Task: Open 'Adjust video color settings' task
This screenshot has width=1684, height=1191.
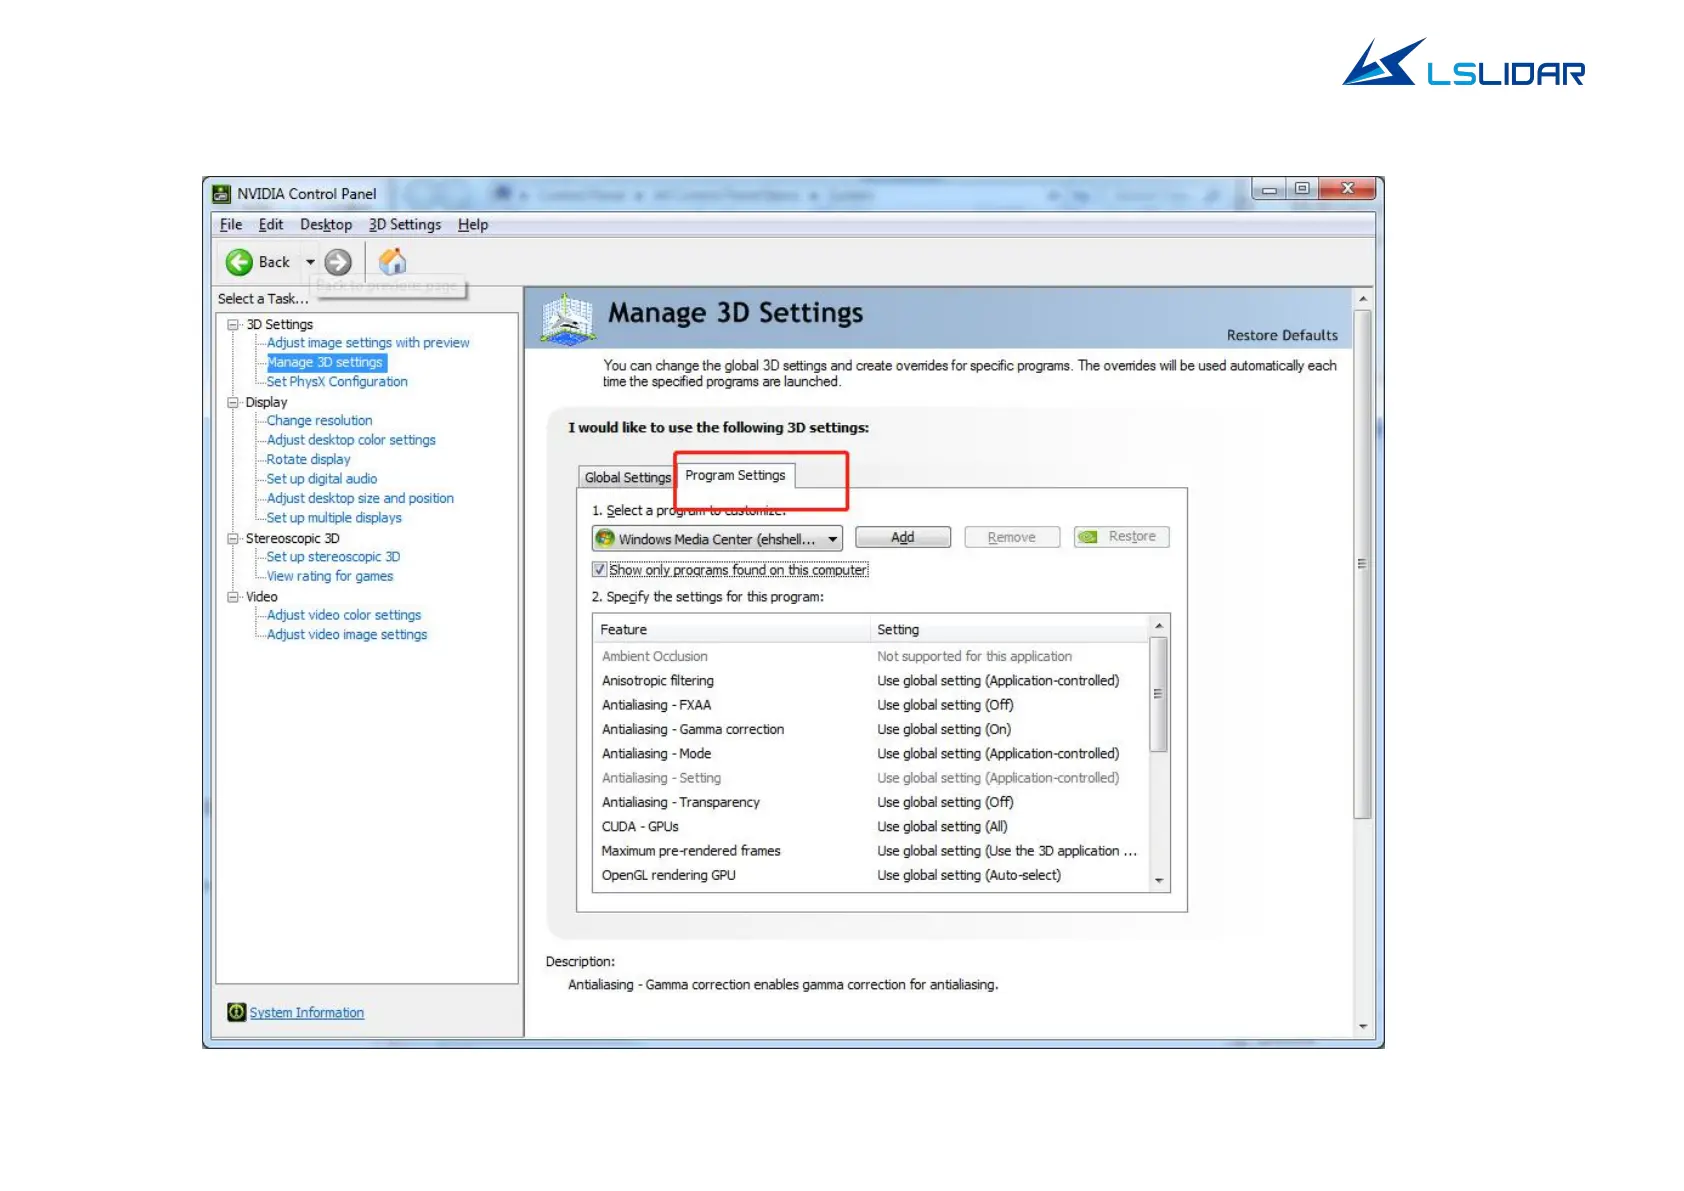Action: point(344,615)
